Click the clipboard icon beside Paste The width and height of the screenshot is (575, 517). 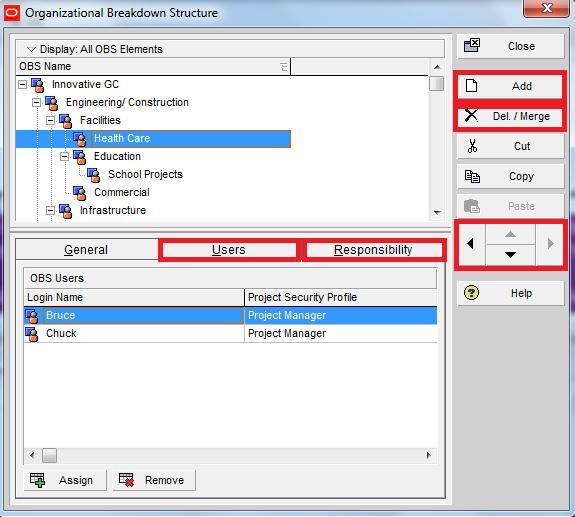tap(472, 206)
